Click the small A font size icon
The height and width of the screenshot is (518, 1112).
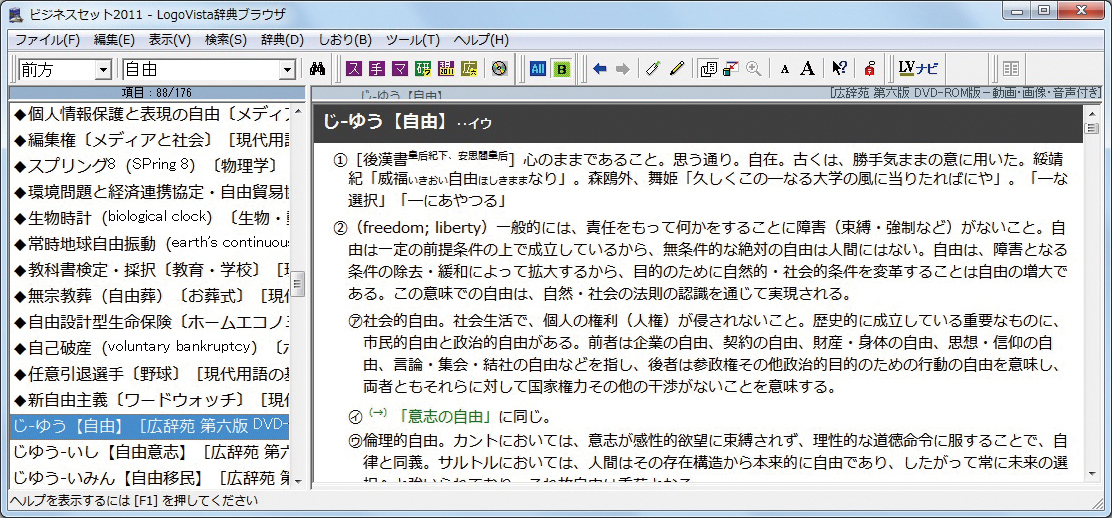click(784, 69)
